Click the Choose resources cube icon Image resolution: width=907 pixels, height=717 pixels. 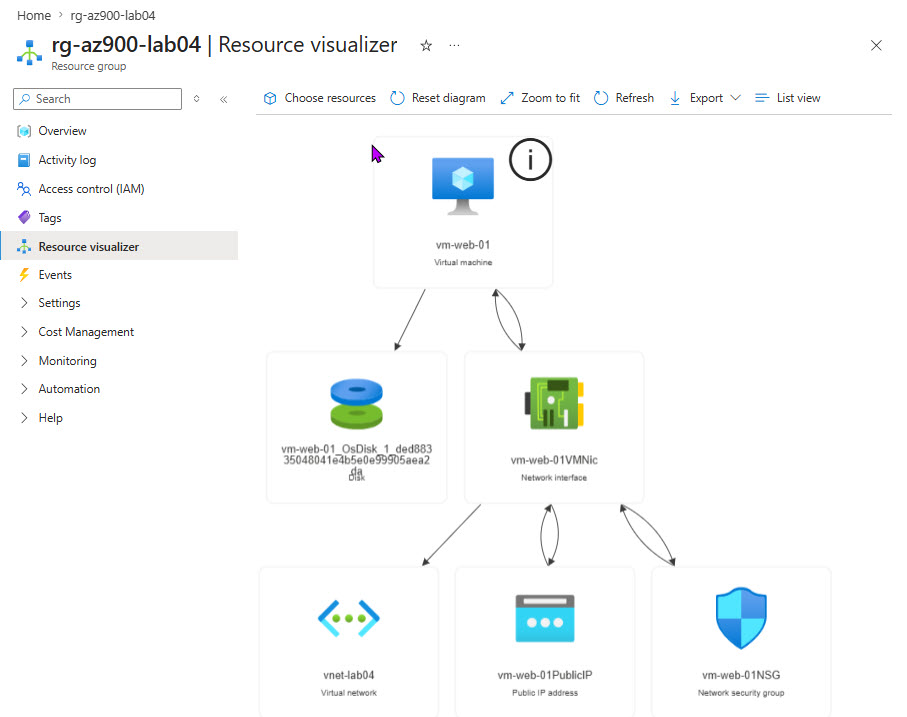click(x=270, y=98)
